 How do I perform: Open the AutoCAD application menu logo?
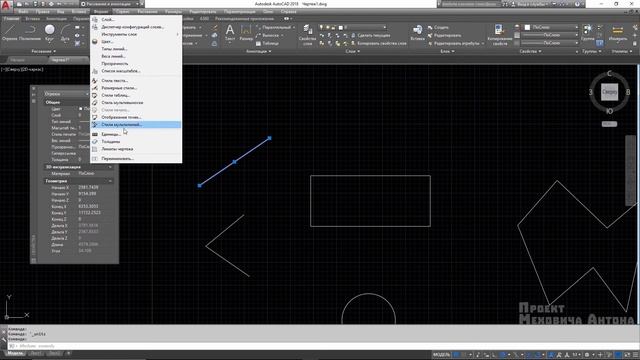click(x=5, y=5)
